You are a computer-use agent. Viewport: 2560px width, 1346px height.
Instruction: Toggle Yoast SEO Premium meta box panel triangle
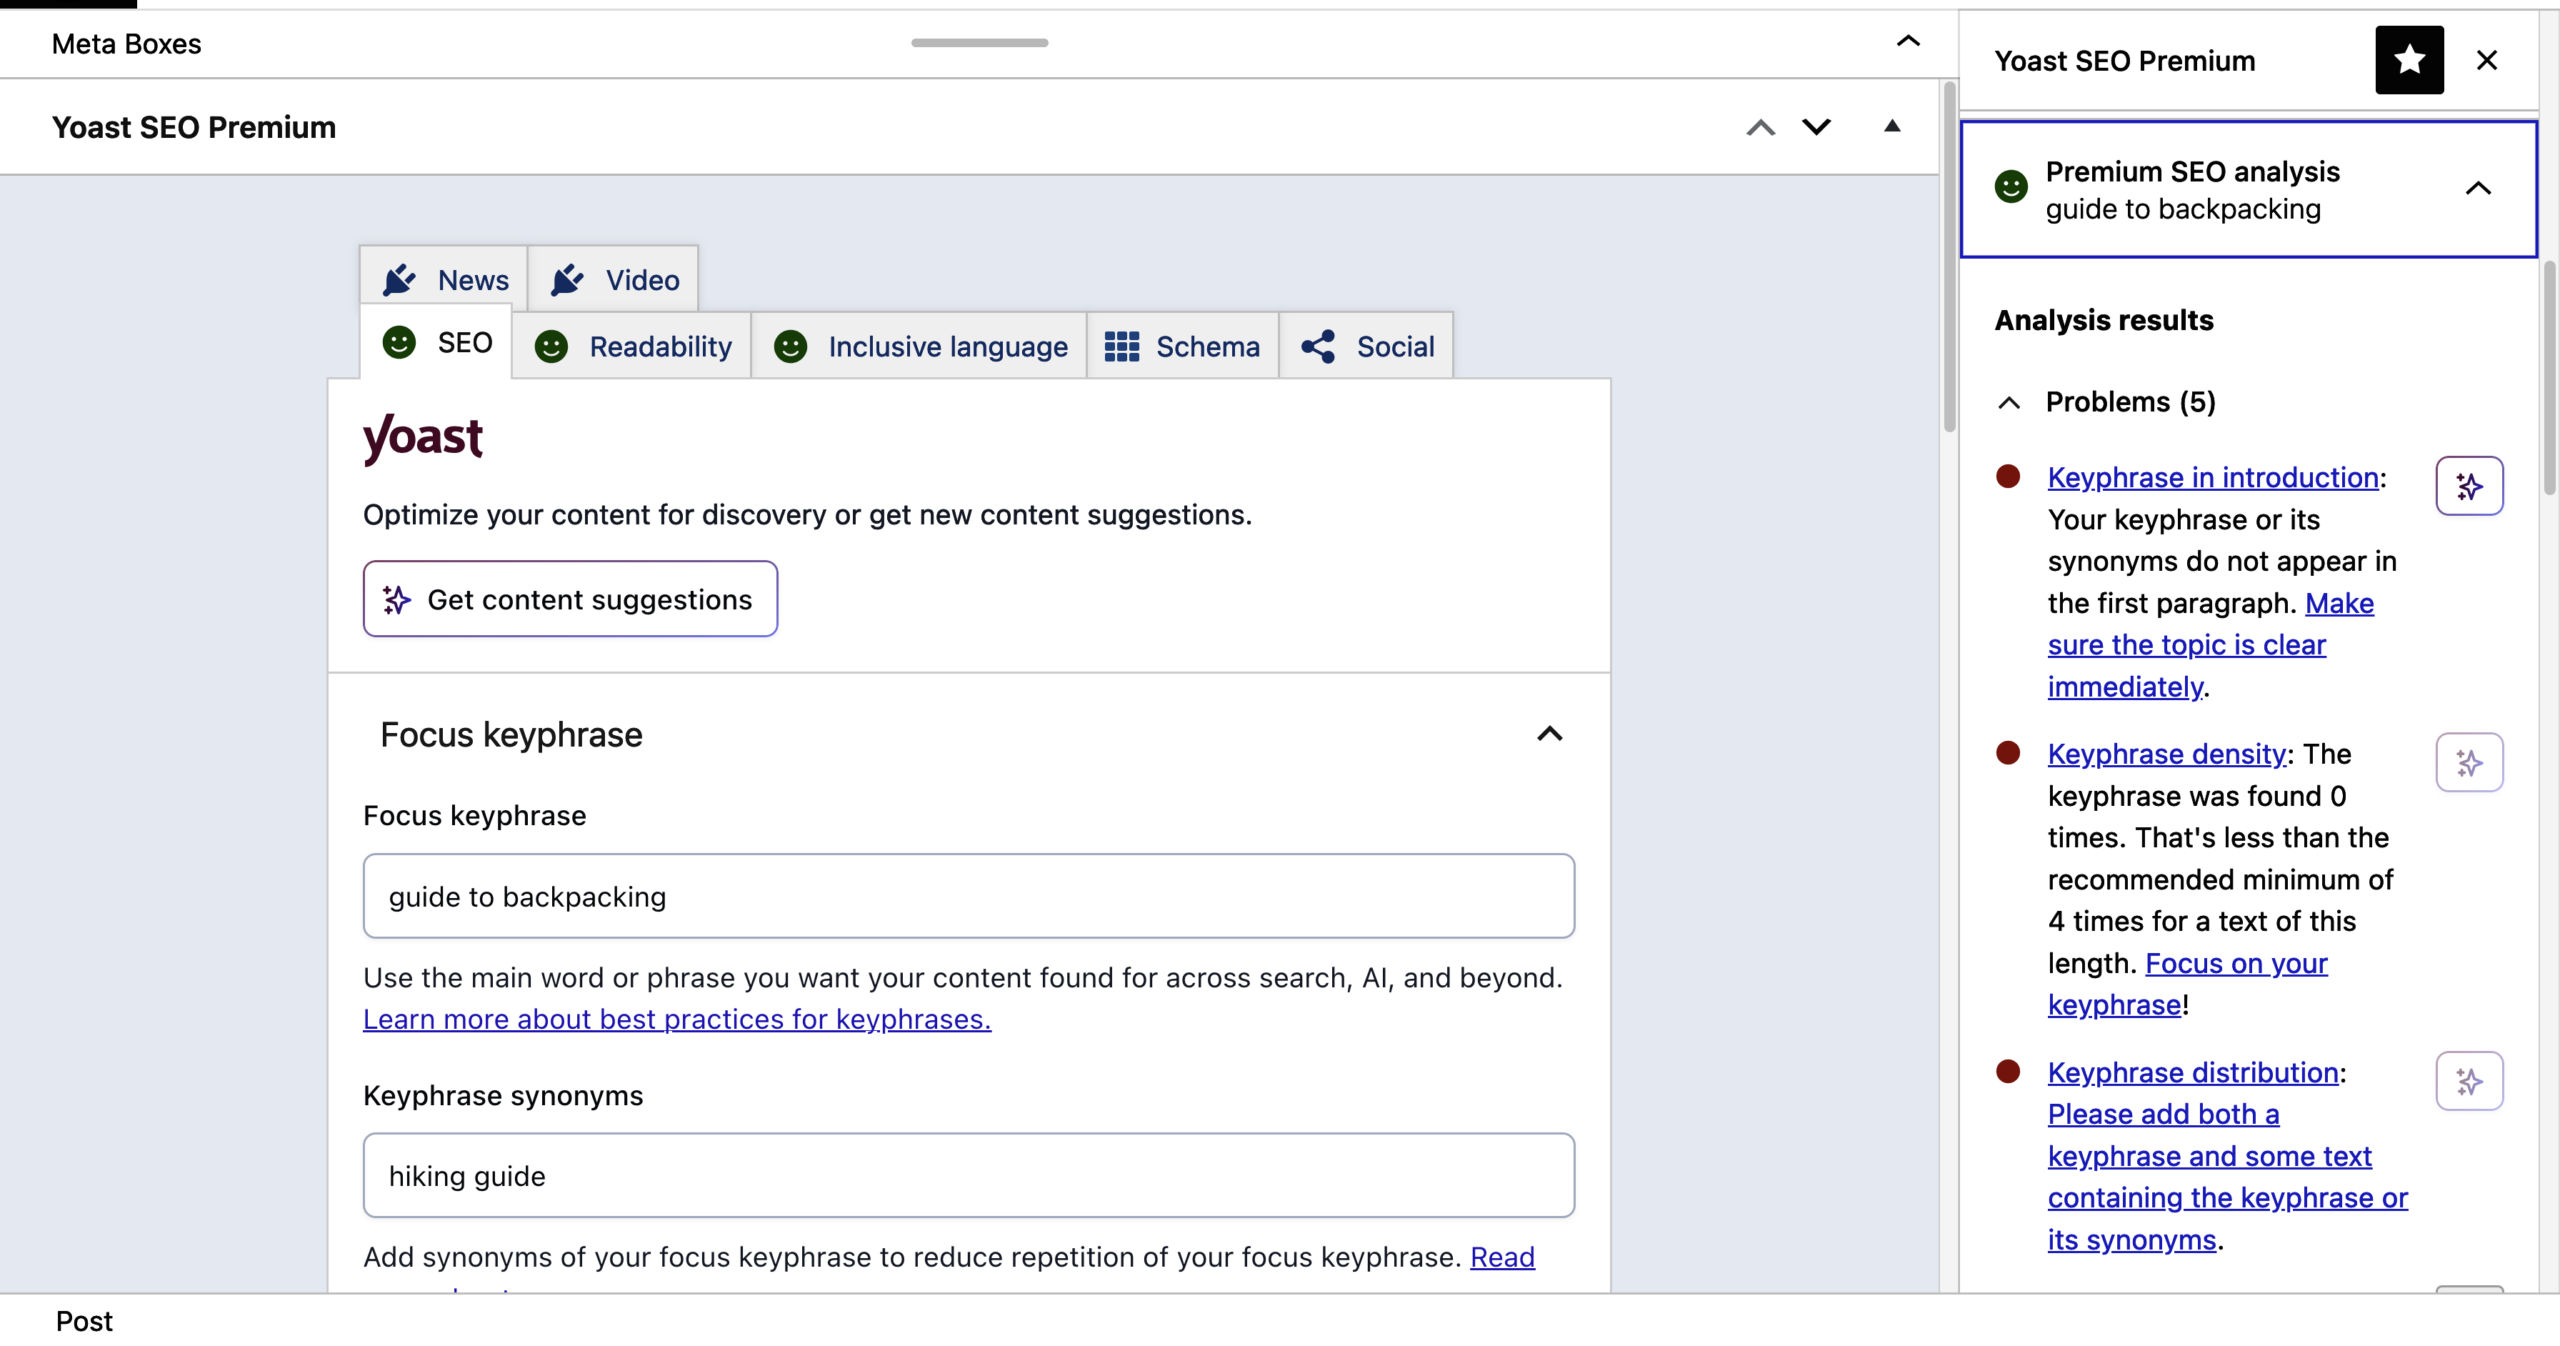pos(1892,126)
